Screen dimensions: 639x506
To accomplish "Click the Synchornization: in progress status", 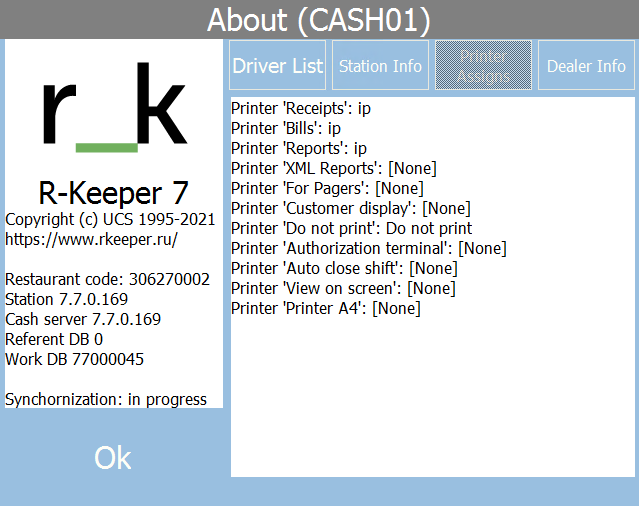I will [106, 399].
